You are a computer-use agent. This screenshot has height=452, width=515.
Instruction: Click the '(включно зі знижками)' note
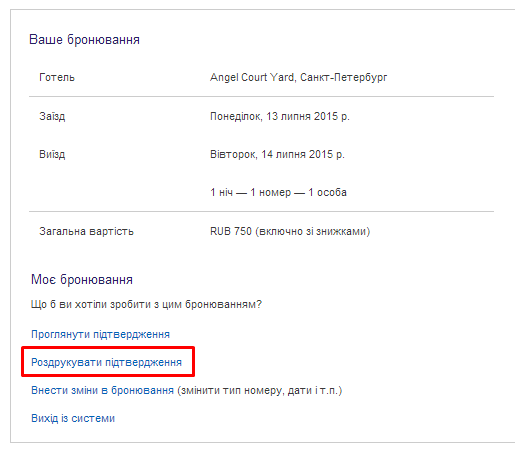tap(313, 231)
